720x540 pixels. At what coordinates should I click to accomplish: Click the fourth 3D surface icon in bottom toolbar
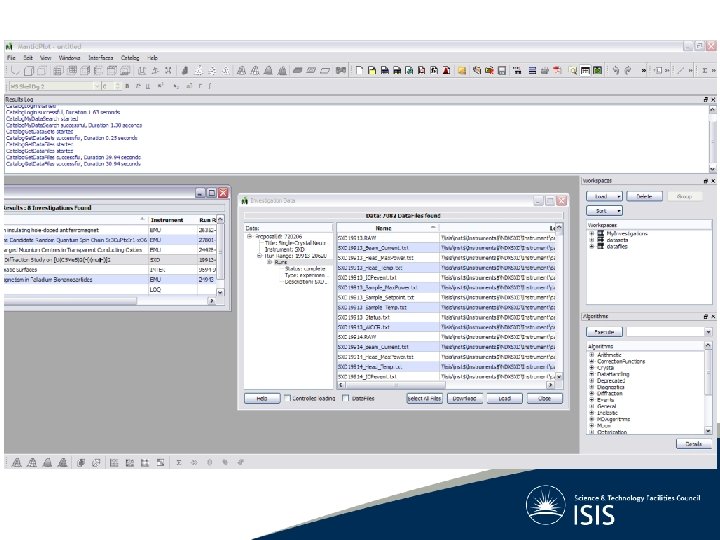click(63, 462)
